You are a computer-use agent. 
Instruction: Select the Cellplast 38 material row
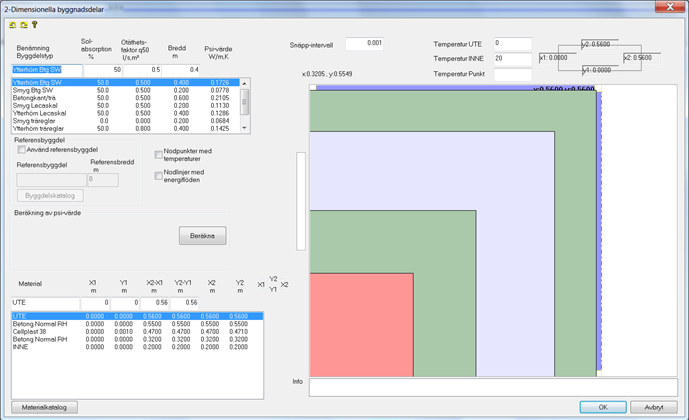[137, 332]
